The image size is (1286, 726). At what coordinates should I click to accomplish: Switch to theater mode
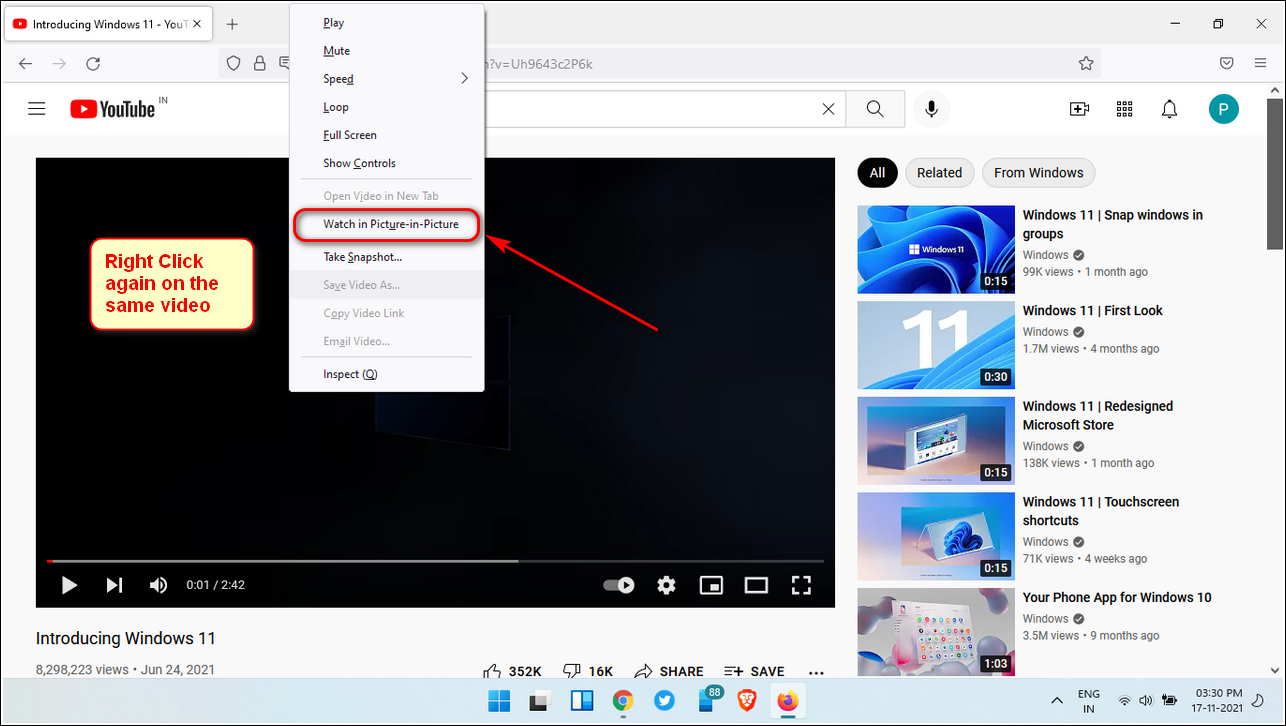coord(756,585)
